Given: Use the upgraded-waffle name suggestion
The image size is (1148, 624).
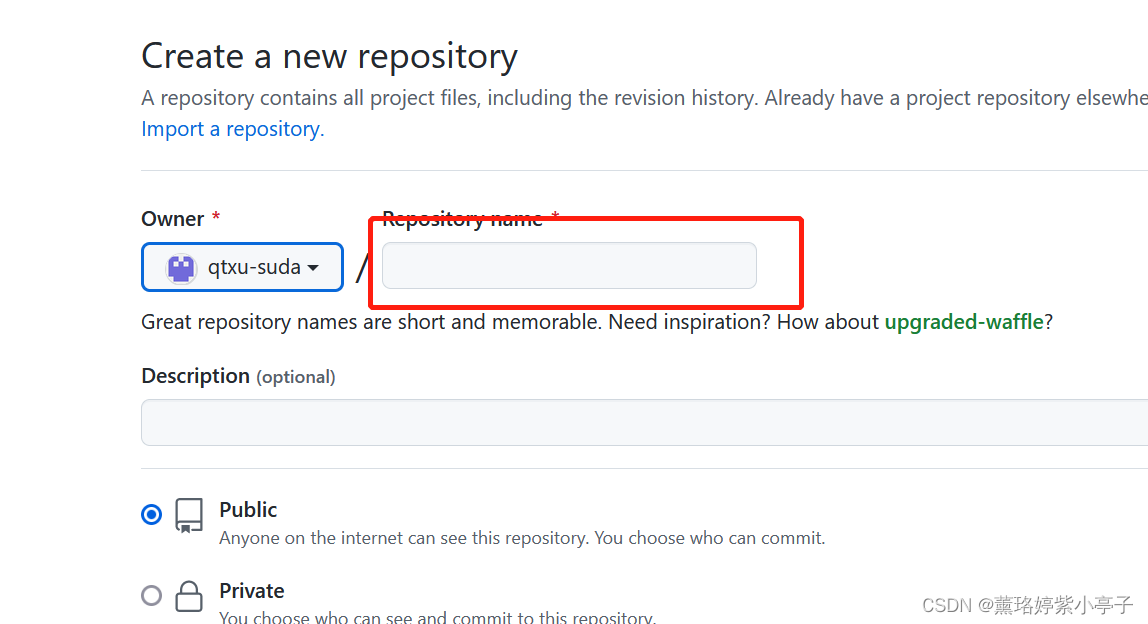Looking at the screenshot, I should tap(963, 322).
